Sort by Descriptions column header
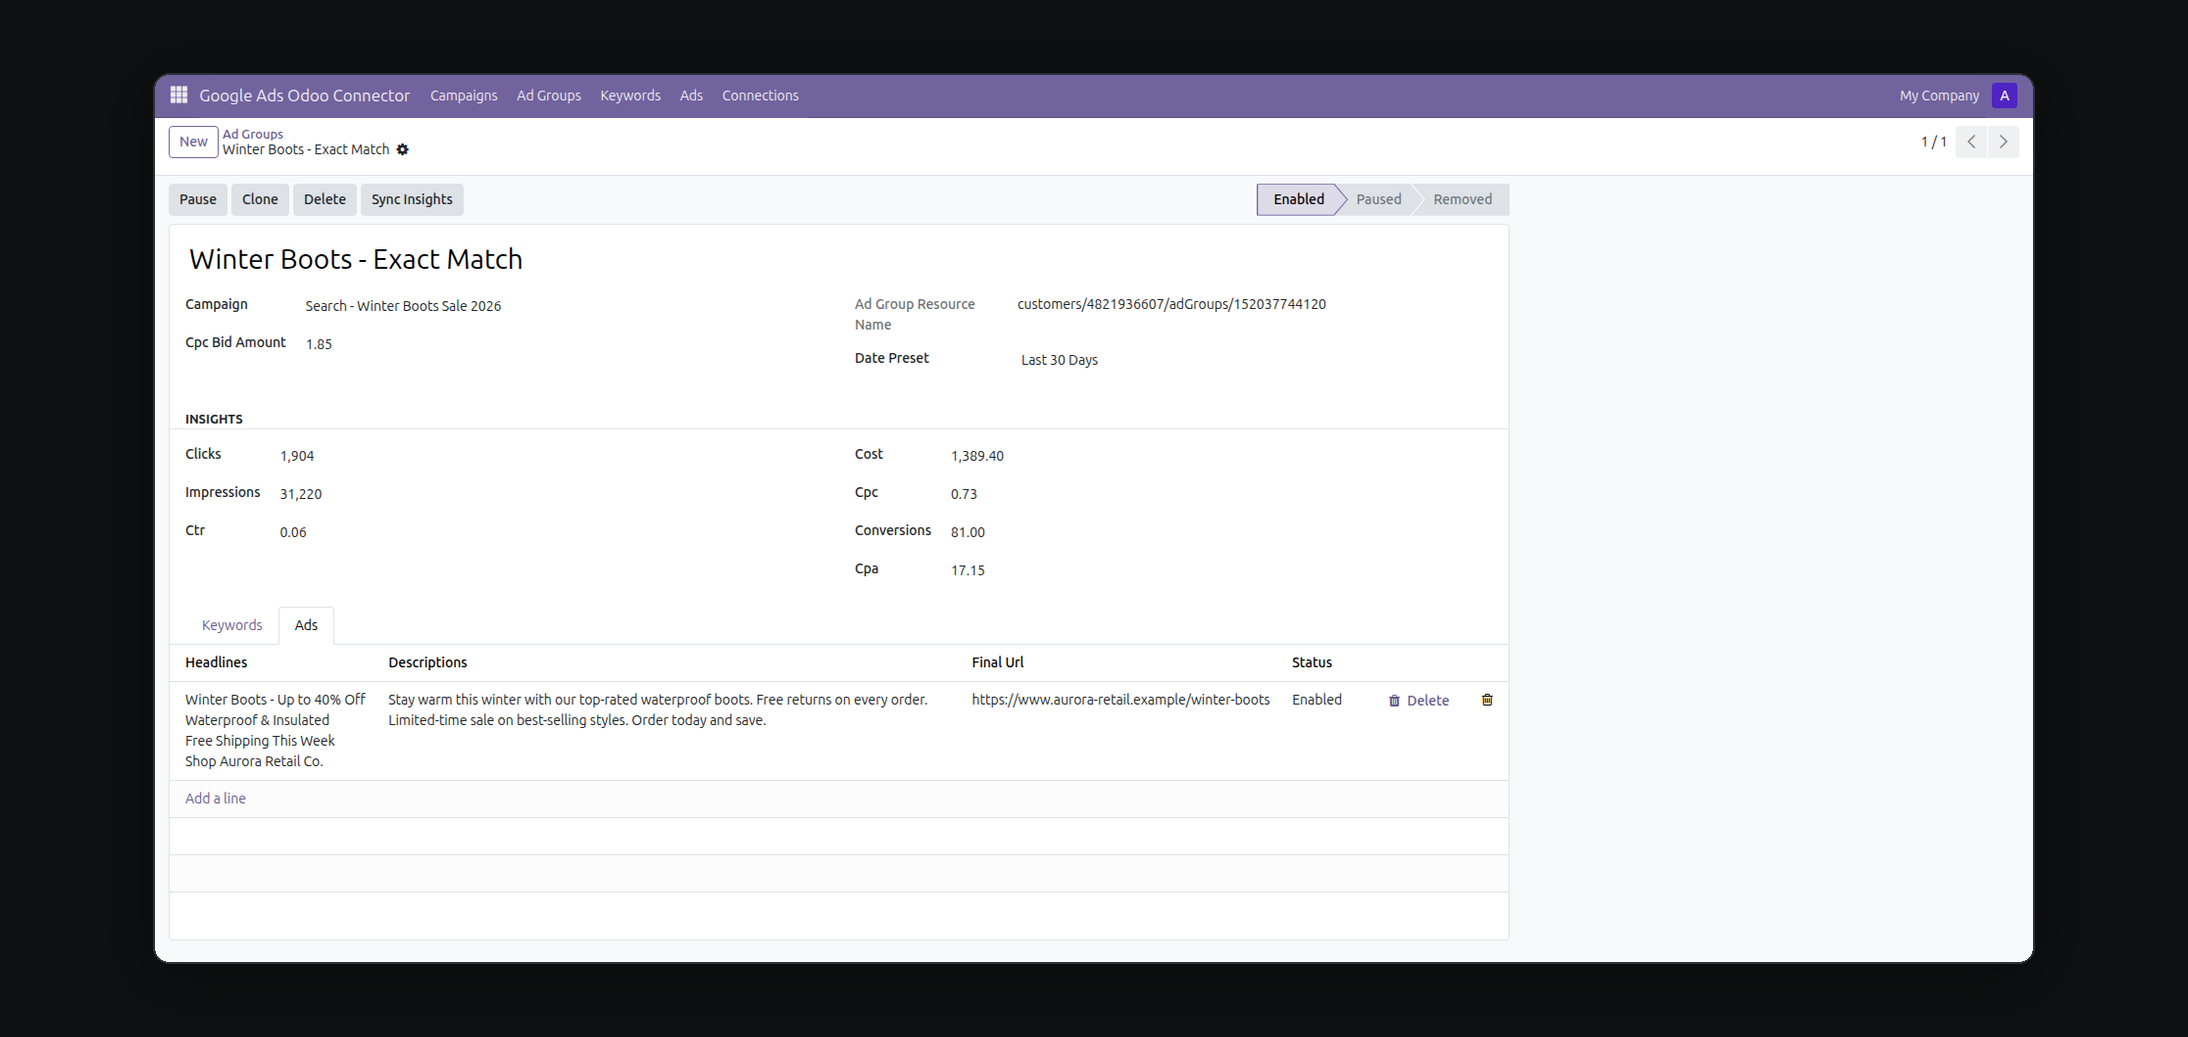 pos(428,663)
